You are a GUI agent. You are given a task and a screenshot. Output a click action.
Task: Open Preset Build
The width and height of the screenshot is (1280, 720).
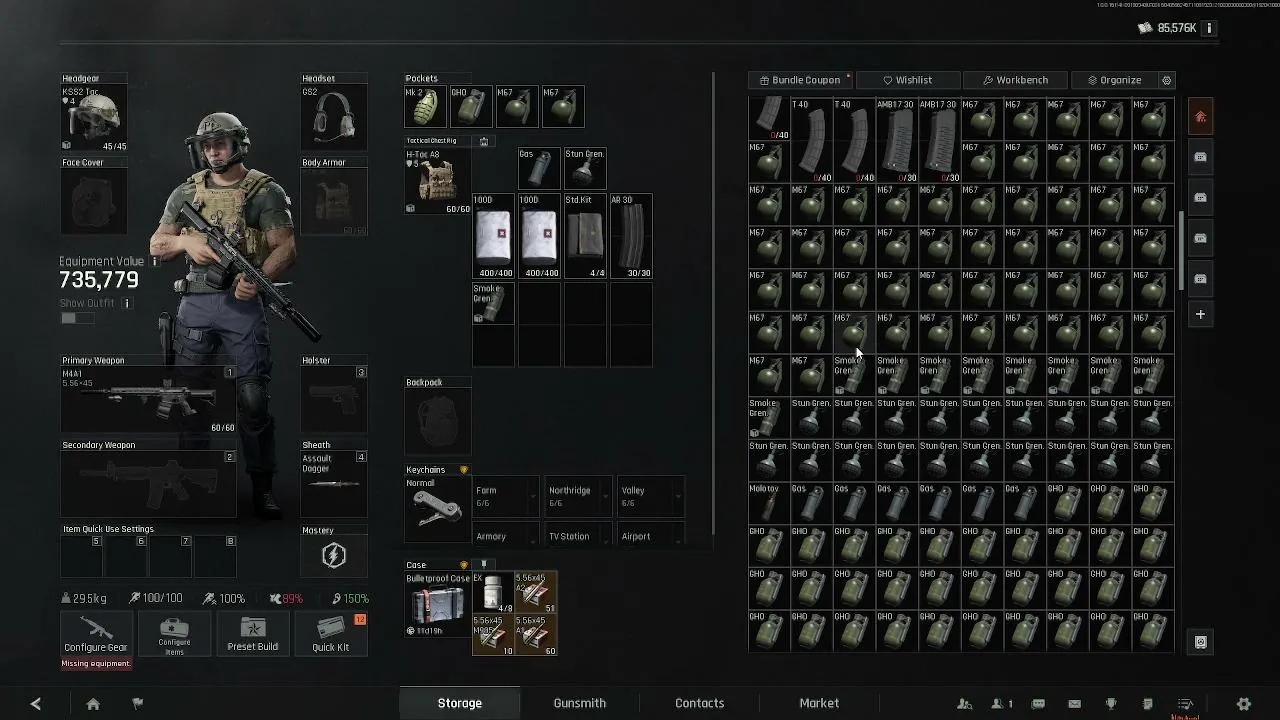pyautogui.click(x=252, y=634)
